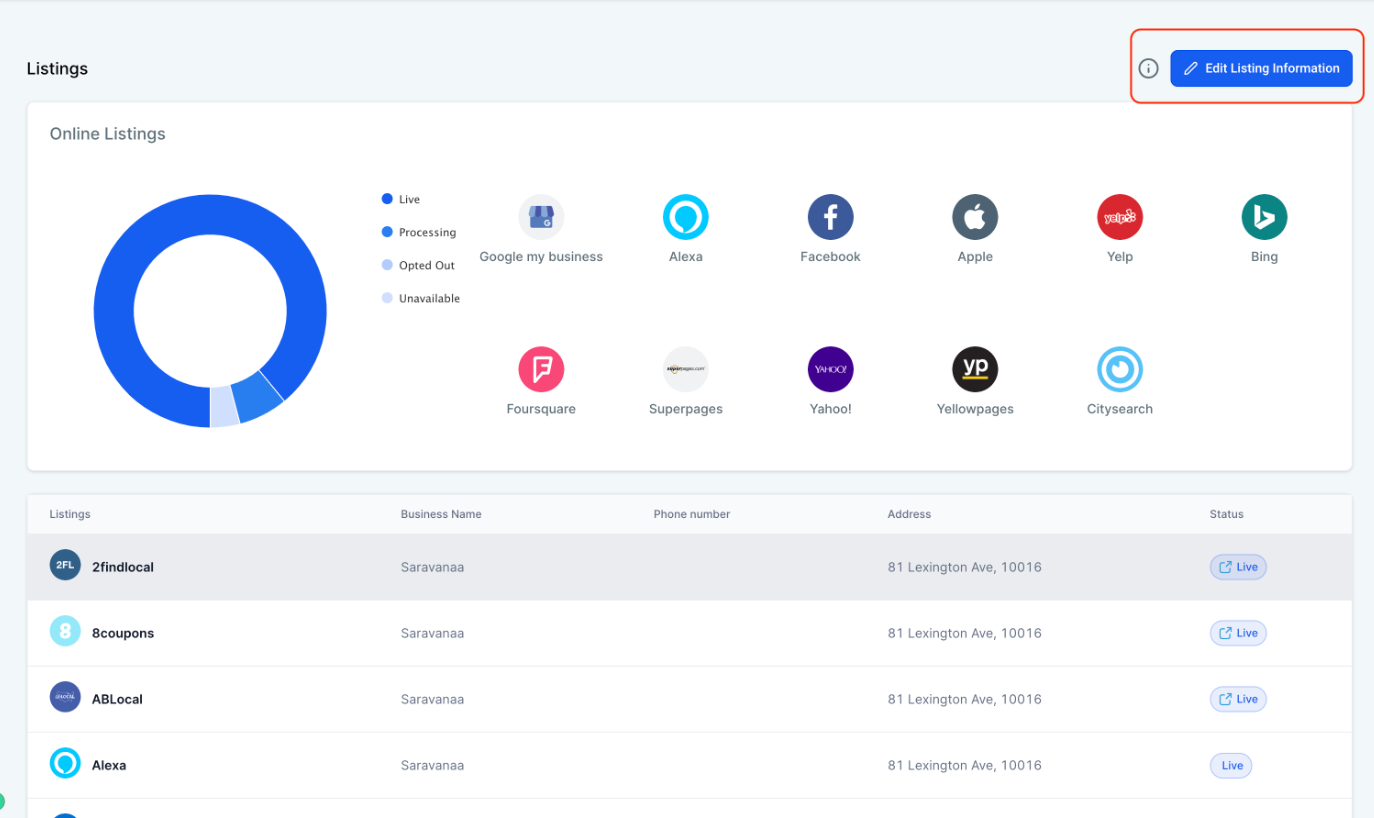Click the Unavailable legend label text
1374x818 pixels.
429,298
